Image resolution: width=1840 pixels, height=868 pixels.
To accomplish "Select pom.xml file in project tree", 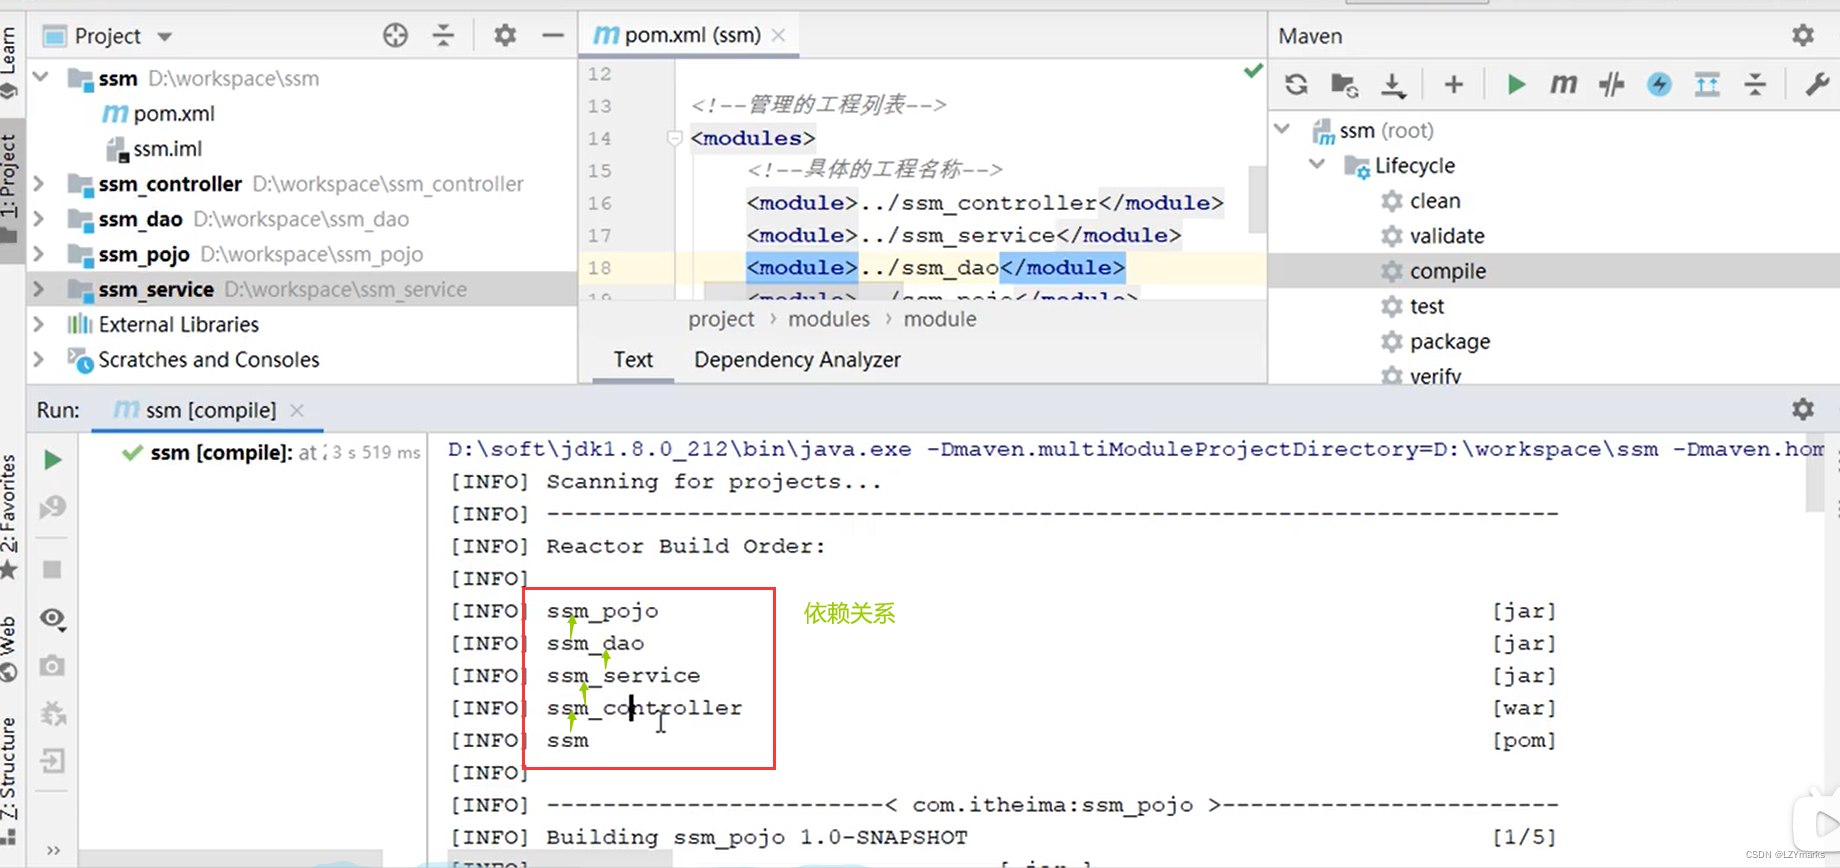I will click(159, 114).
